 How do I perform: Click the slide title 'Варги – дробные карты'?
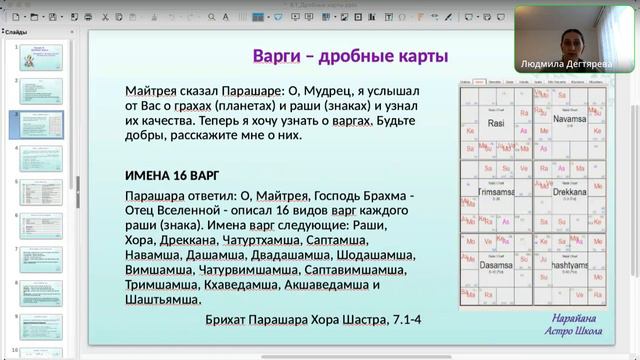click(x=350, y=56)
